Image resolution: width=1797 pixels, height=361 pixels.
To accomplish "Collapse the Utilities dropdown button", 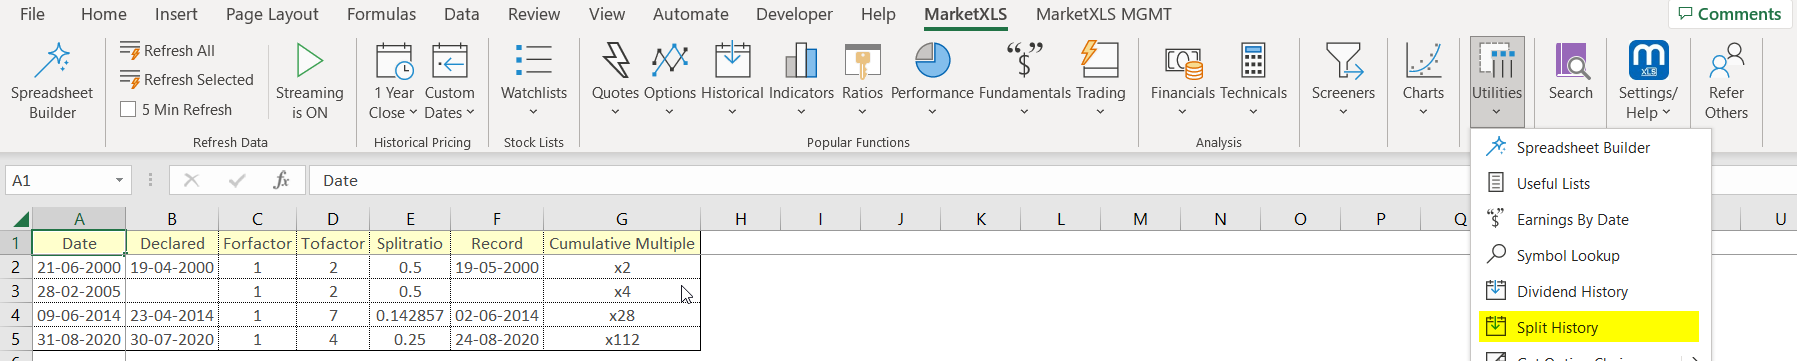I will tap(1497, 82).
